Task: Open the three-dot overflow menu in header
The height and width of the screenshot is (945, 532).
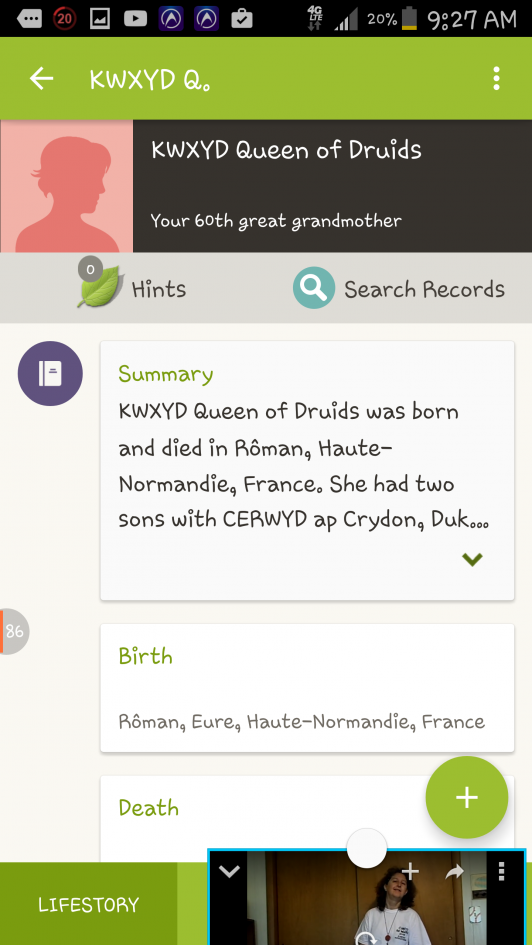Action: coord(496,78)
